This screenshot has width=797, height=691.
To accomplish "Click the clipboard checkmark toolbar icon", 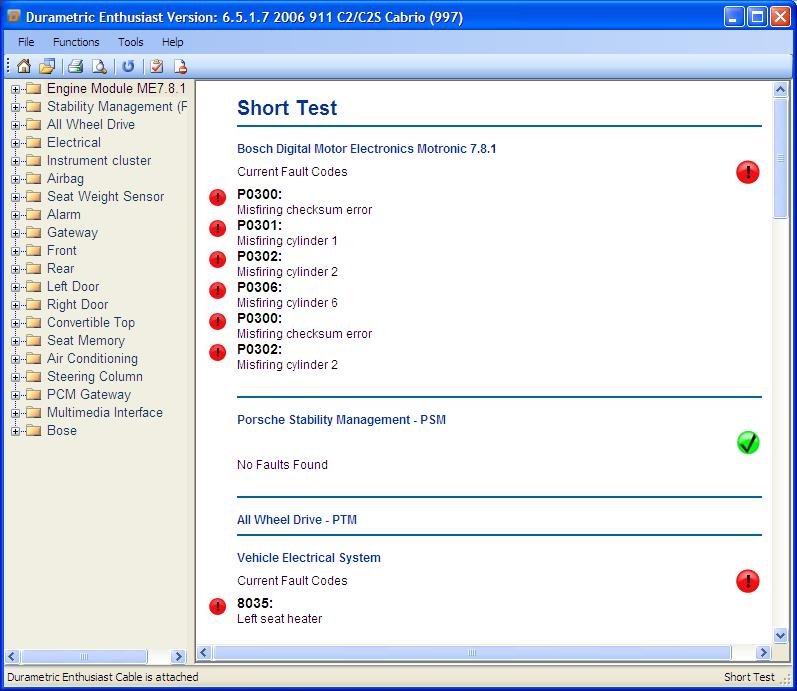I will click(x=157, y=66).
